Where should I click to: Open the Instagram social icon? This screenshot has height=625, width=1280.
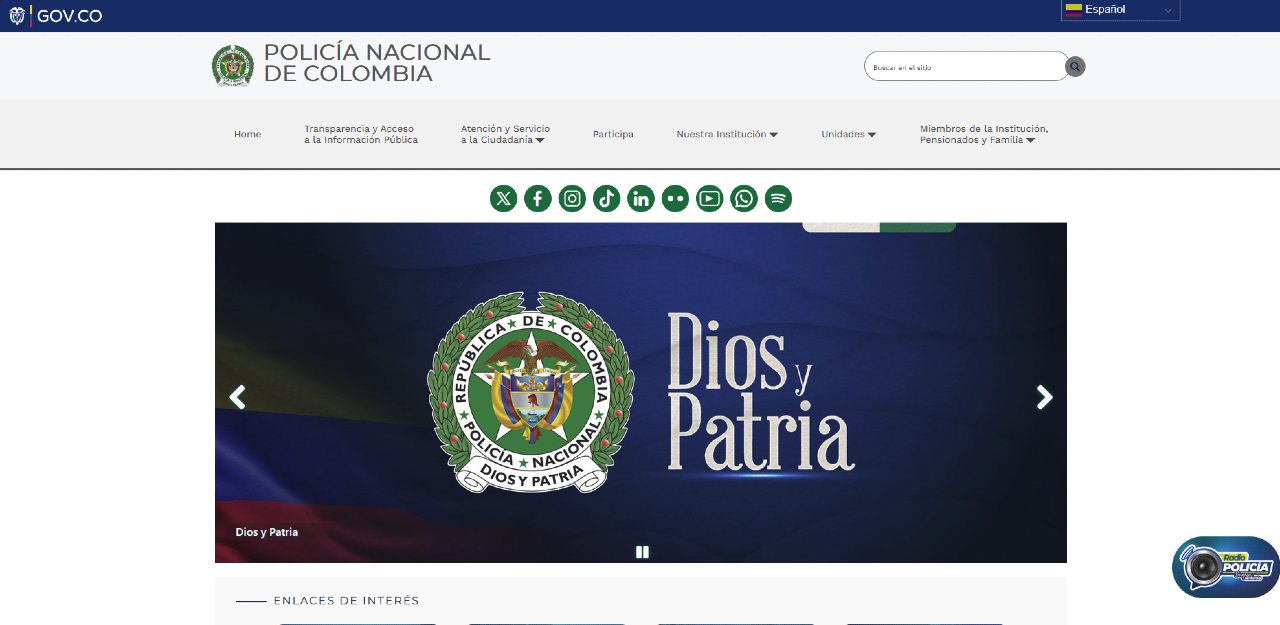pyautogui.click(x=572, y=198)
